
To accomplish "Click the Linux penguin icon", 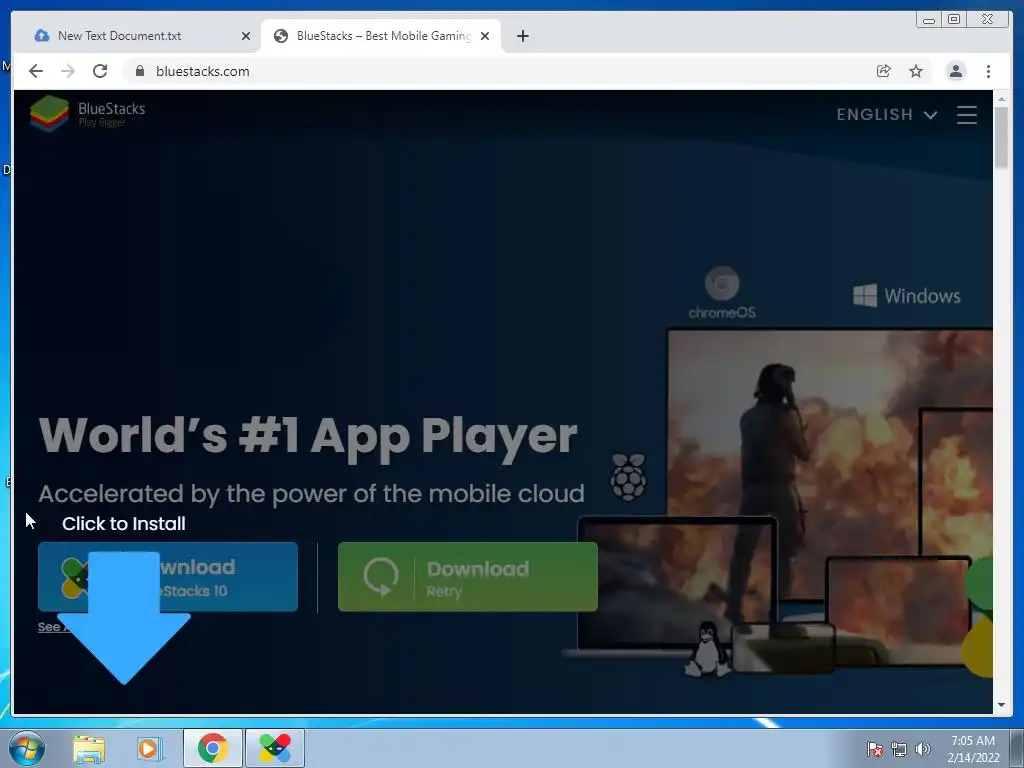I will 707,648.
